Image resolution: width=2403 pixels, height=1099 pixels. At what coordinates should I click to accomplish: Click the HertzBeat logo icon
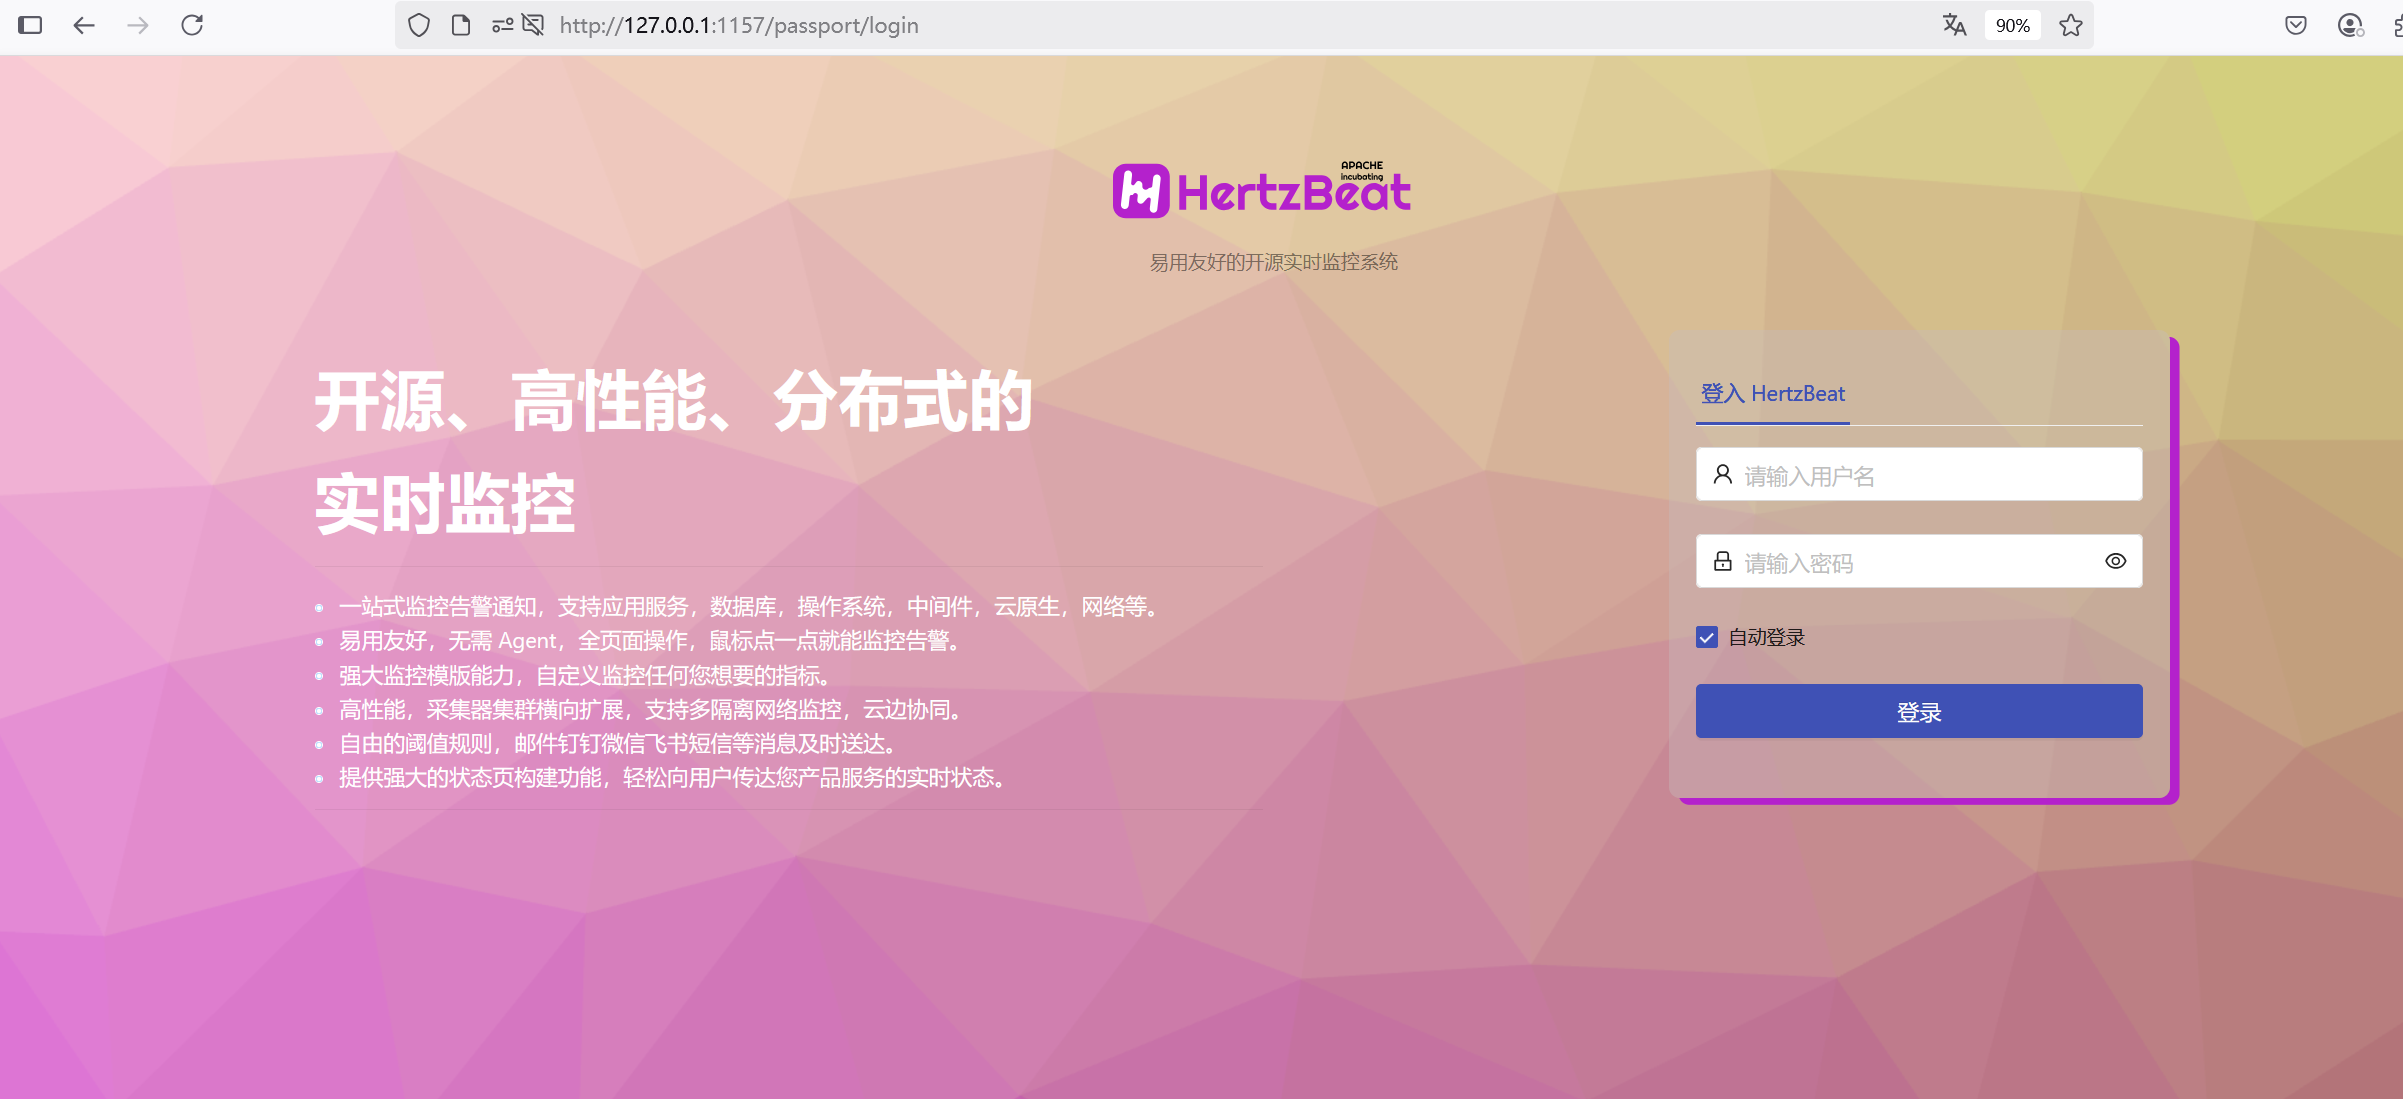coord(1140,191)
